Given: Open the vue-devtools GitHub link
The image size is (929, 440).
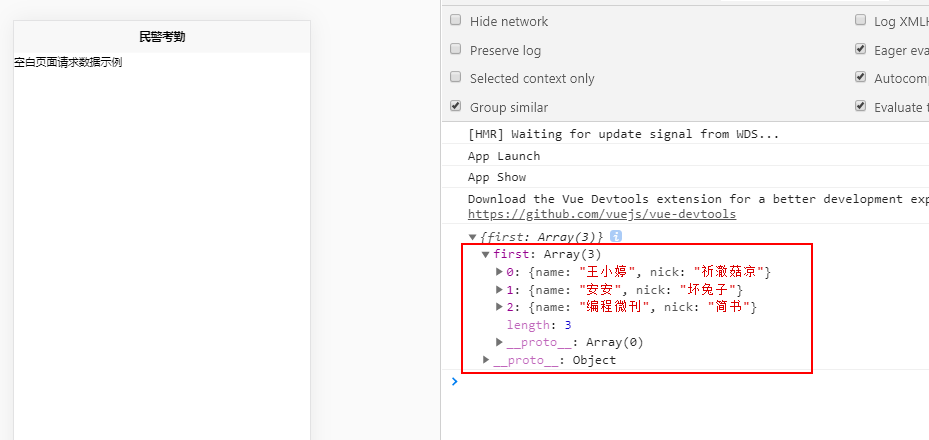Looking at the screenshot, I should (x=601, y=214).
